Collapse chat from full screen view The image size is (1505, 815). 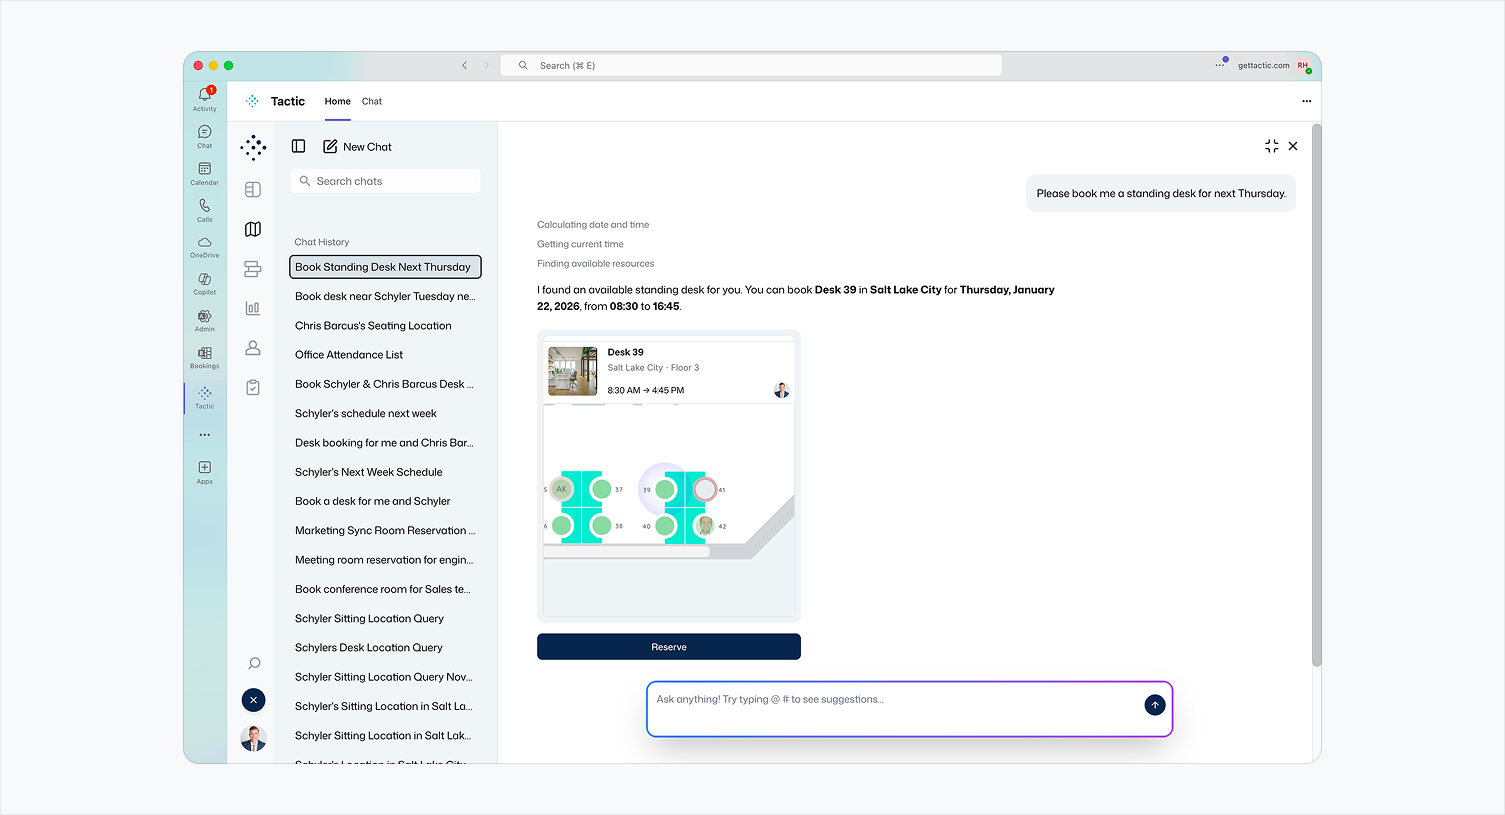tap(1271, 146)
